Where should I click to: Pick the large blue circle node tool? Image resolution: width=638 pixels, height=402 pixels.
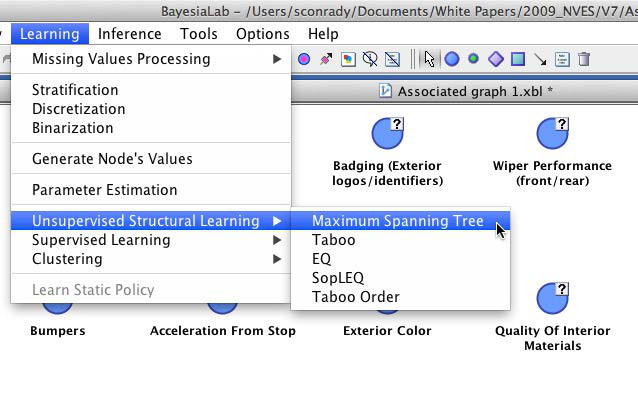(452, 59)
